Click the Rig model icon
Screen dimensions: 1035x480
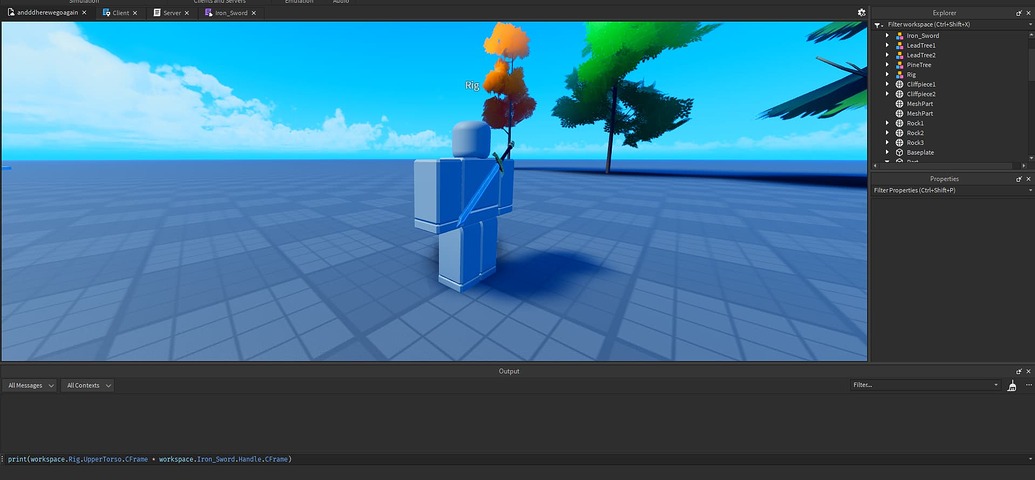pyautogui.click(x=899, y=75)
